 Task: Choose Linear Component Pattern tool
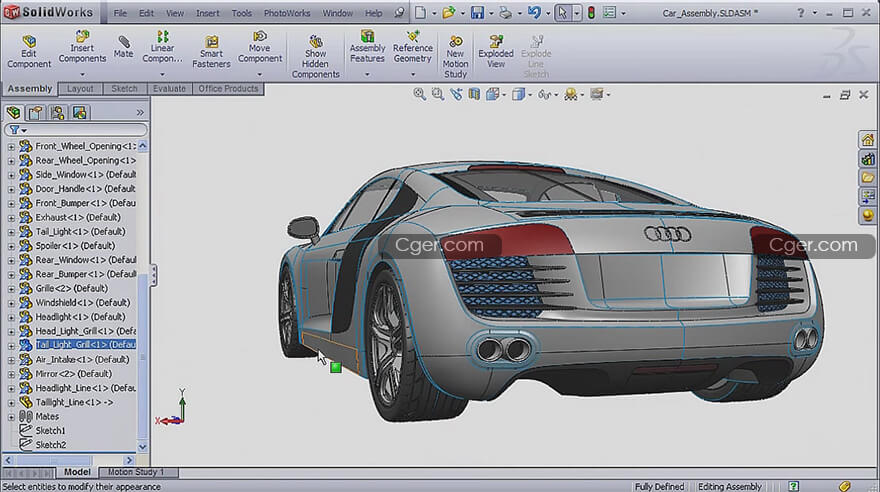[162, 46]
